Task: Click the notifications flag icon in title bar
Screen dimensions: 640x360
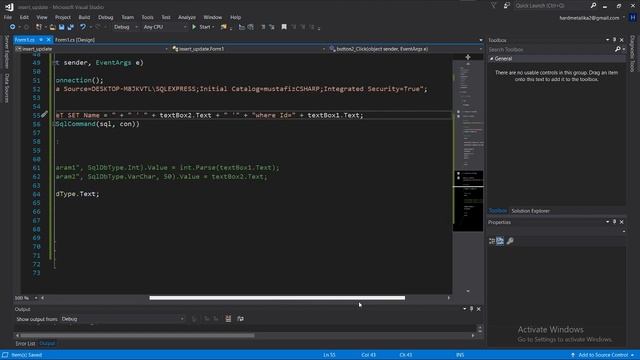Action: (493, 6)
